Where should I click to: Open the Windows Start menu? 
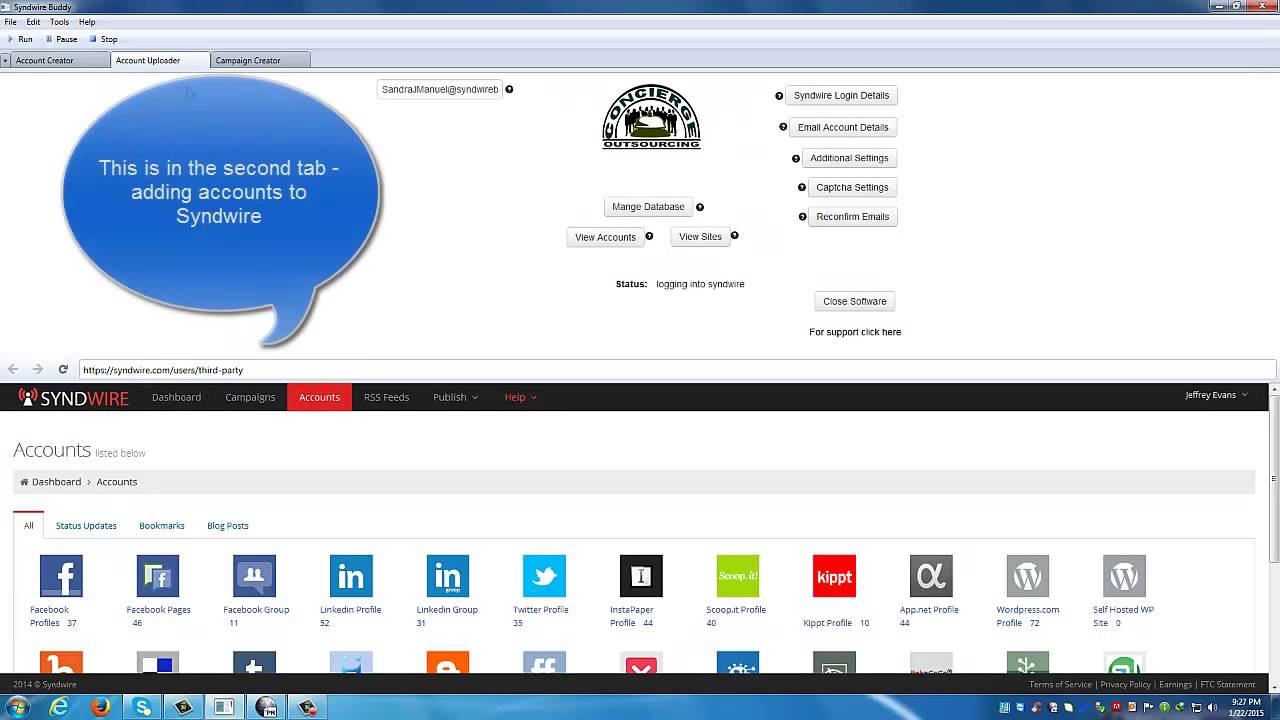[18, 707]
